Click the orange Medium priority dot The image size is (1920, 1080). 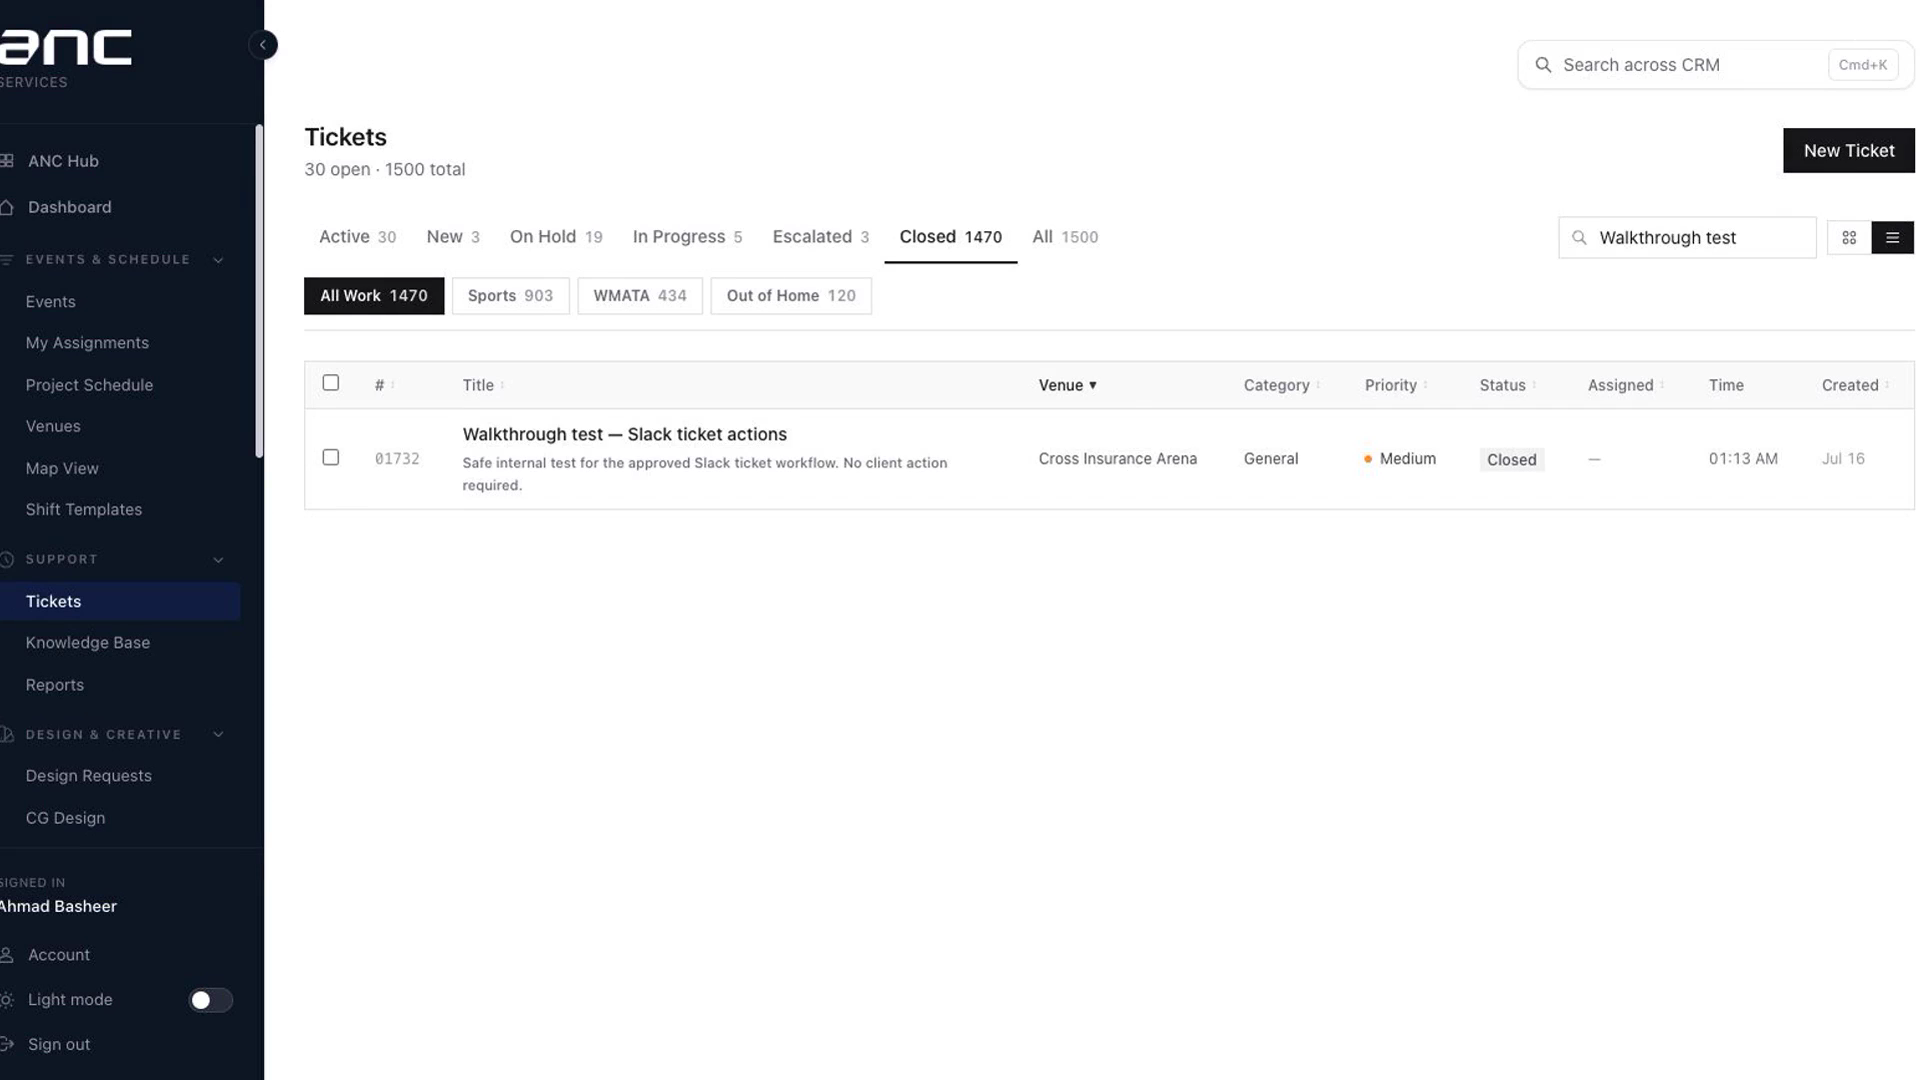1368,459
